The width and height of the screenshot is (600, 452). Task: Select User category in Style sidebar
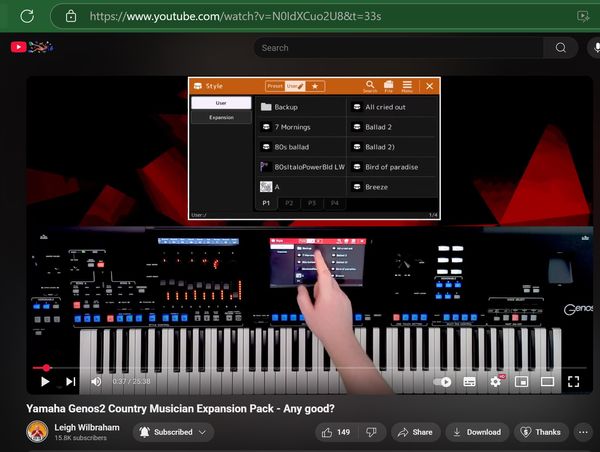(221, 103)
